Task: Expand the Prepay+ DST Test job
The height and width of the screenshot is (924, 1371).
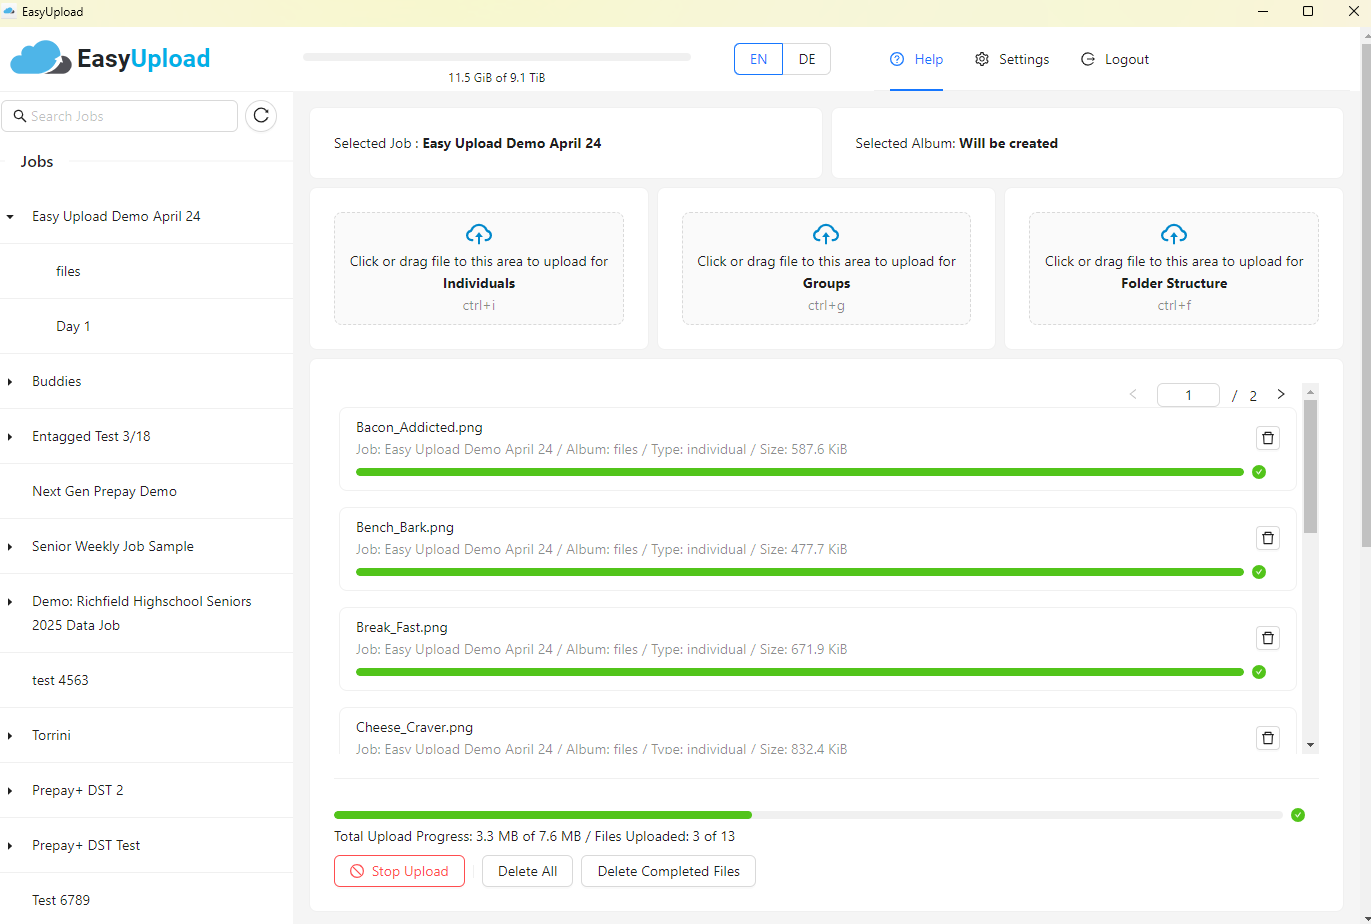Action: [10, 845]
